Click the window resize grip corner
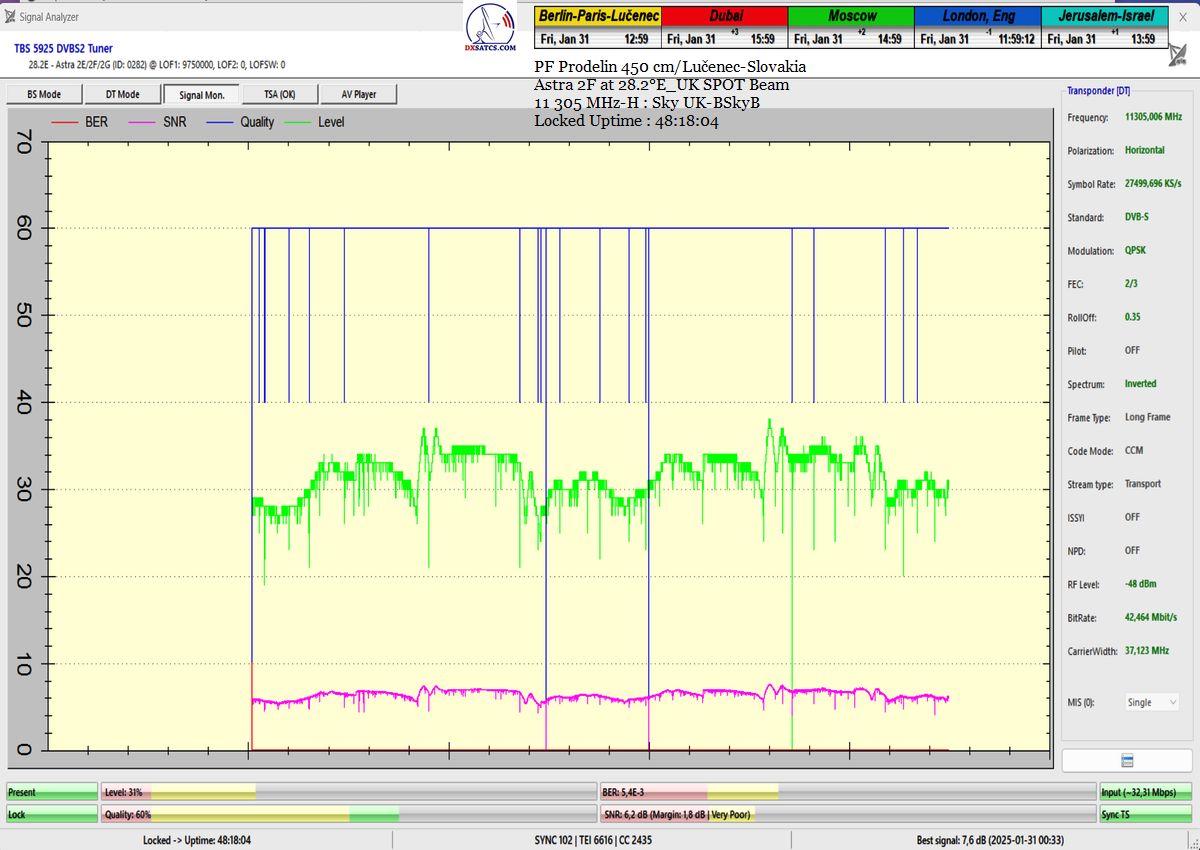The image size is (1200, 850). pyautogui.click(x=1191, y=841)
